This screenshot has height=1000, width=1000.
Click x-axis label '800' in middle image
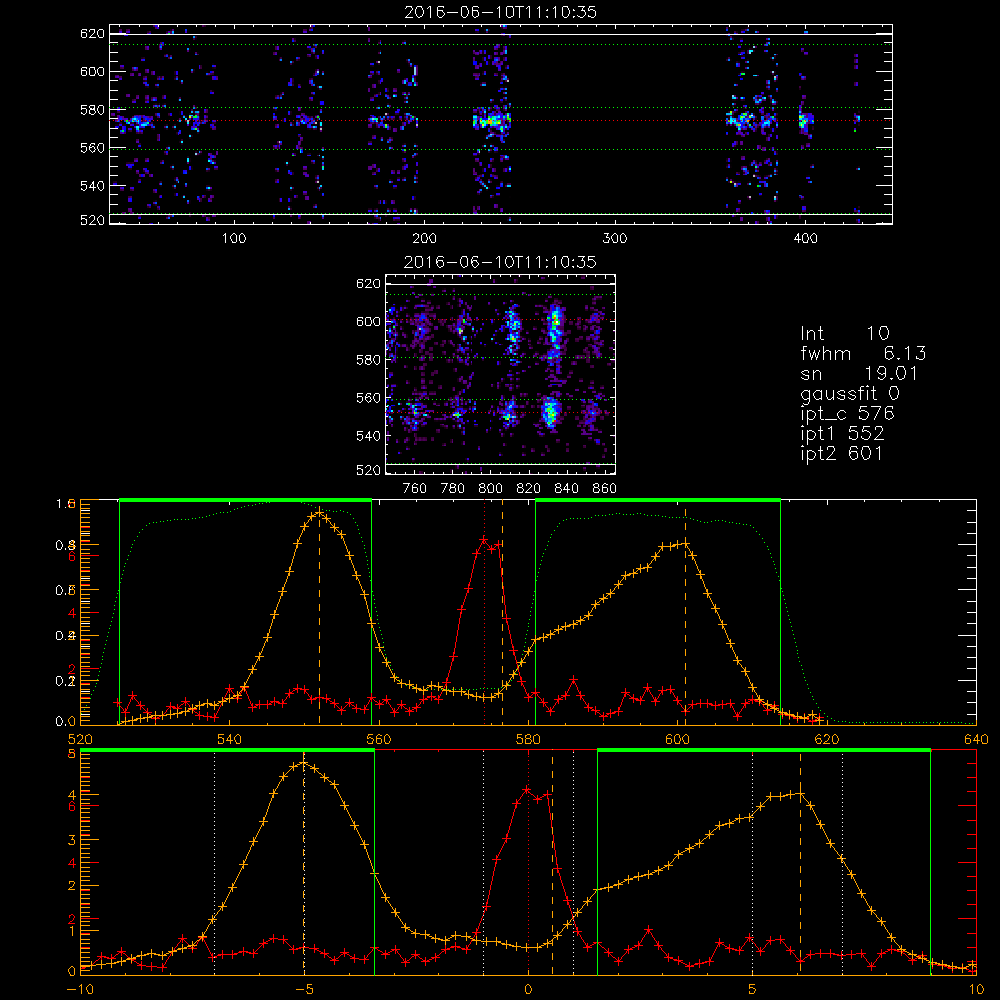tap(490, 489)
